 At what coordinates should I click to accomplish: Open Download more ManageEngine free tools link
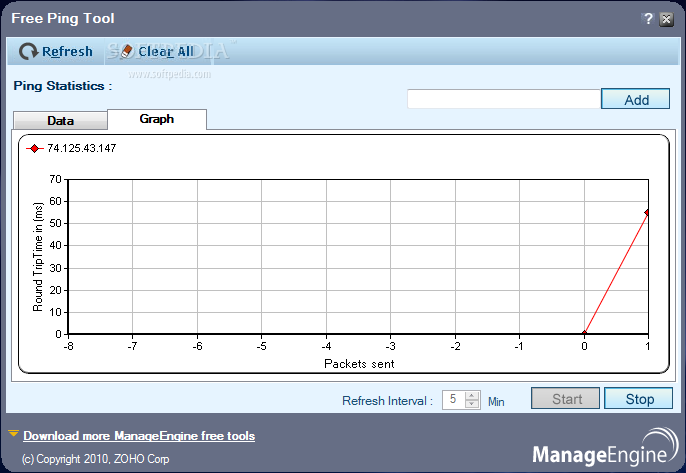pyautogui.click(x=139, y=436)
